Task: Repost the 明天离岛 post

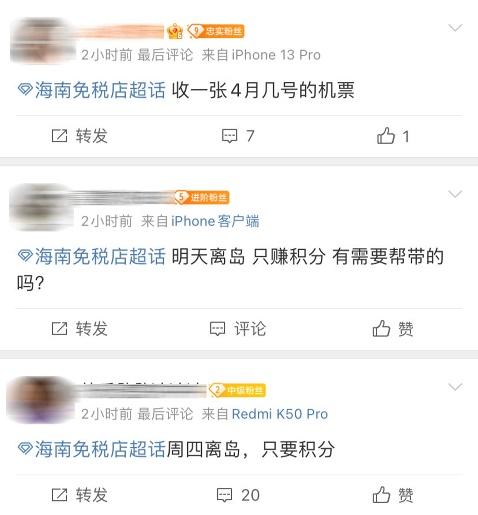Action: (79, 329)
